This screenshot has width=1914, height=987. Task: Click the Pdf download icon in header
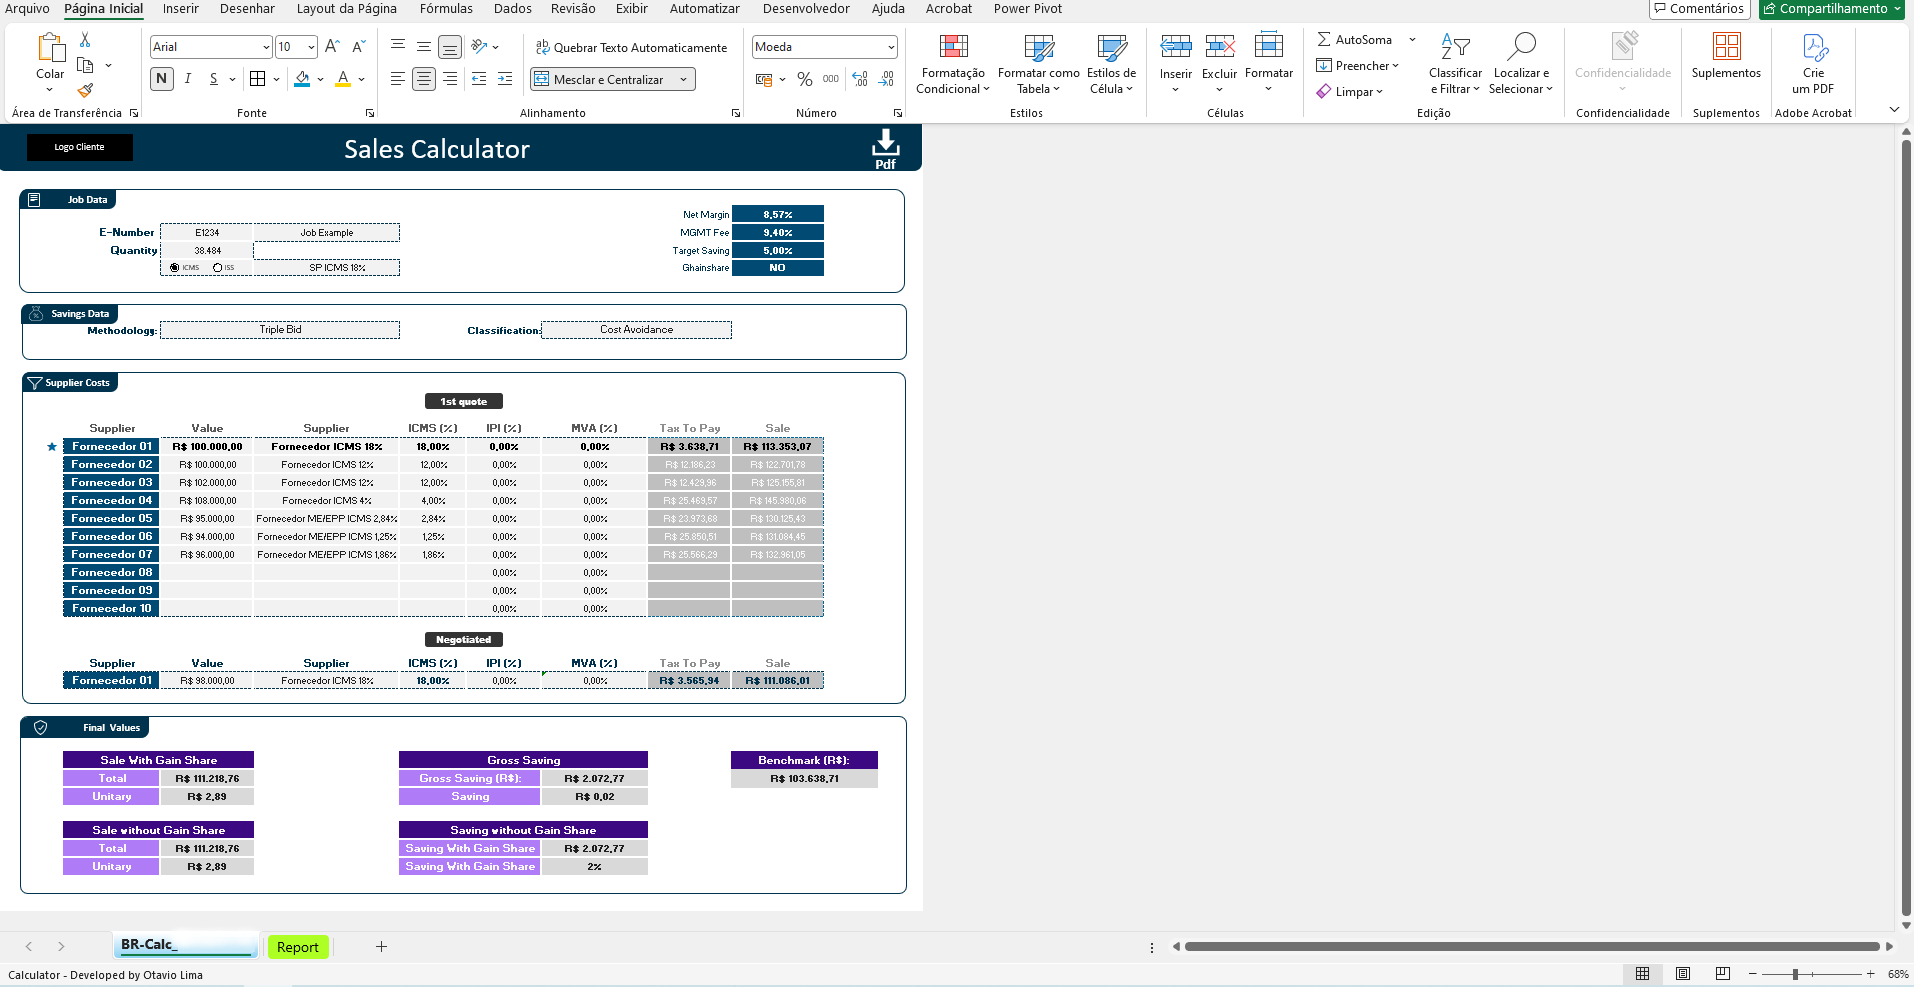885,148
